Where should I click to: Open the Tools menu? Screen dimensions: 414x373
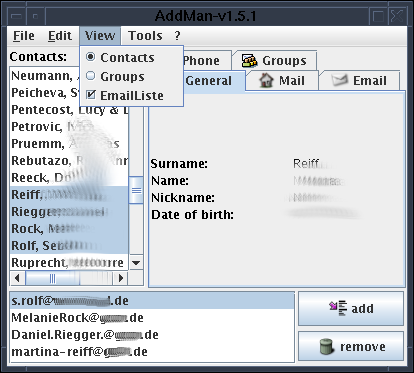pos(145,36)
